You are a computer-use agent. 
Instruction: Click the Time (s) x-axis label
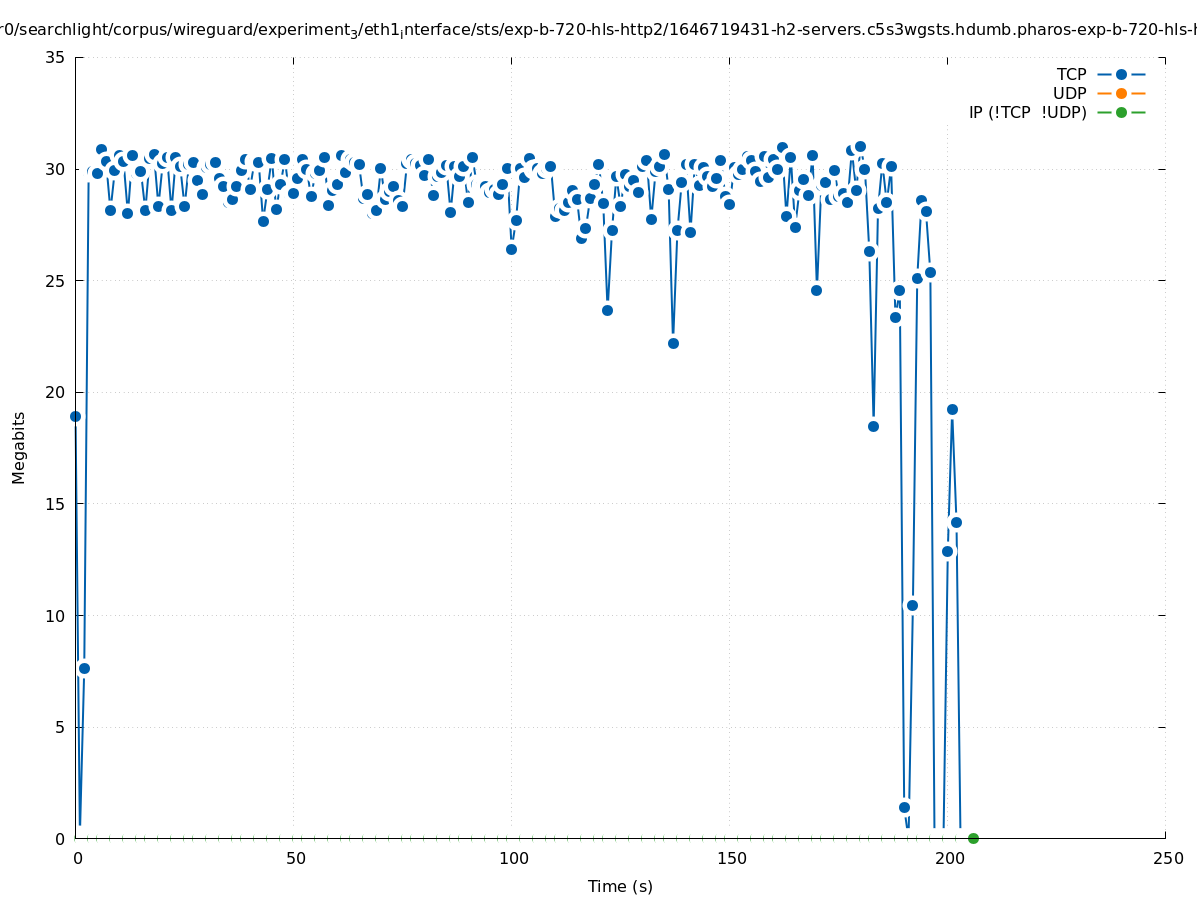(620, 886)
